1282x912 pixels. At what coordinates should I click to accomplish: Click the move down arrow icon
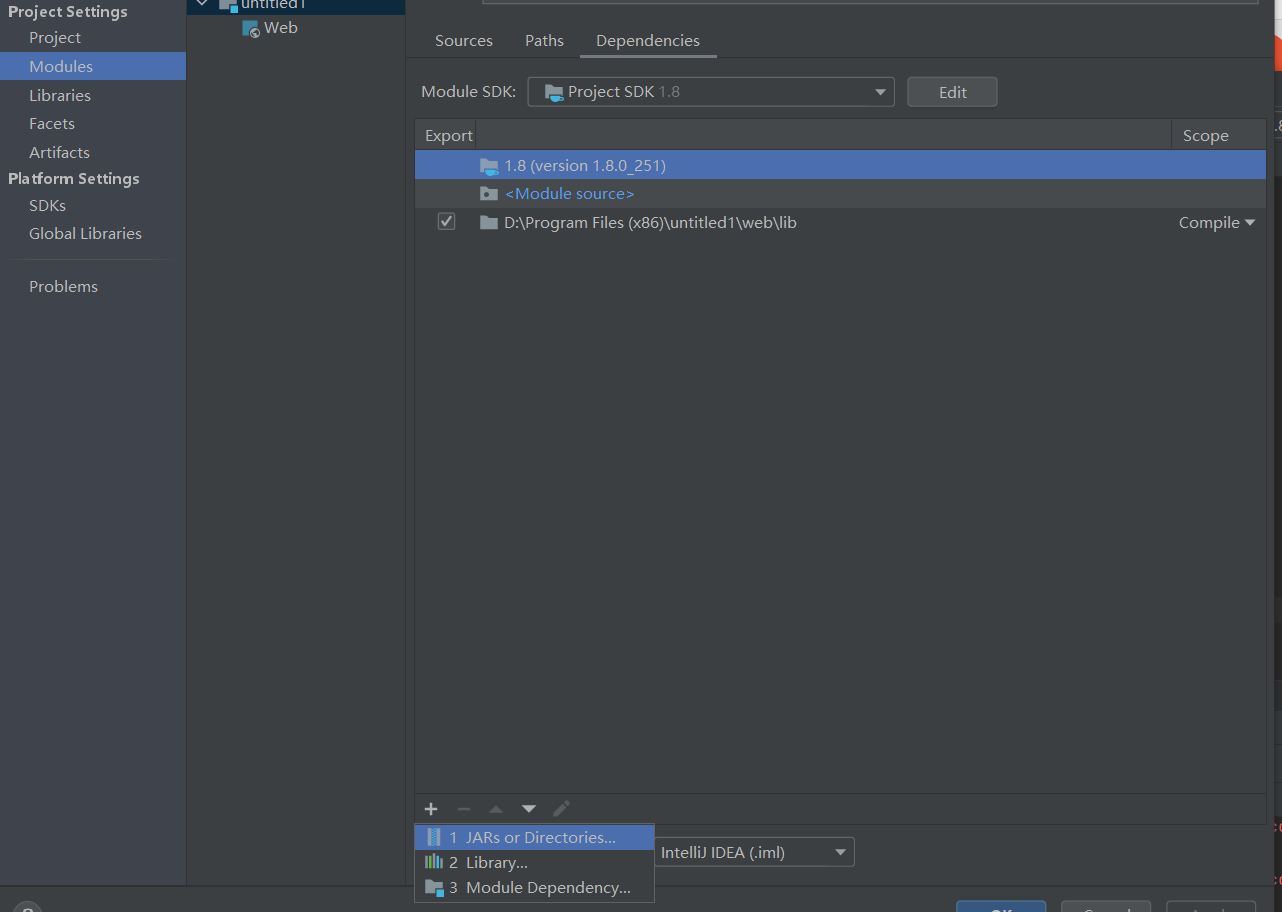[529, 809]
